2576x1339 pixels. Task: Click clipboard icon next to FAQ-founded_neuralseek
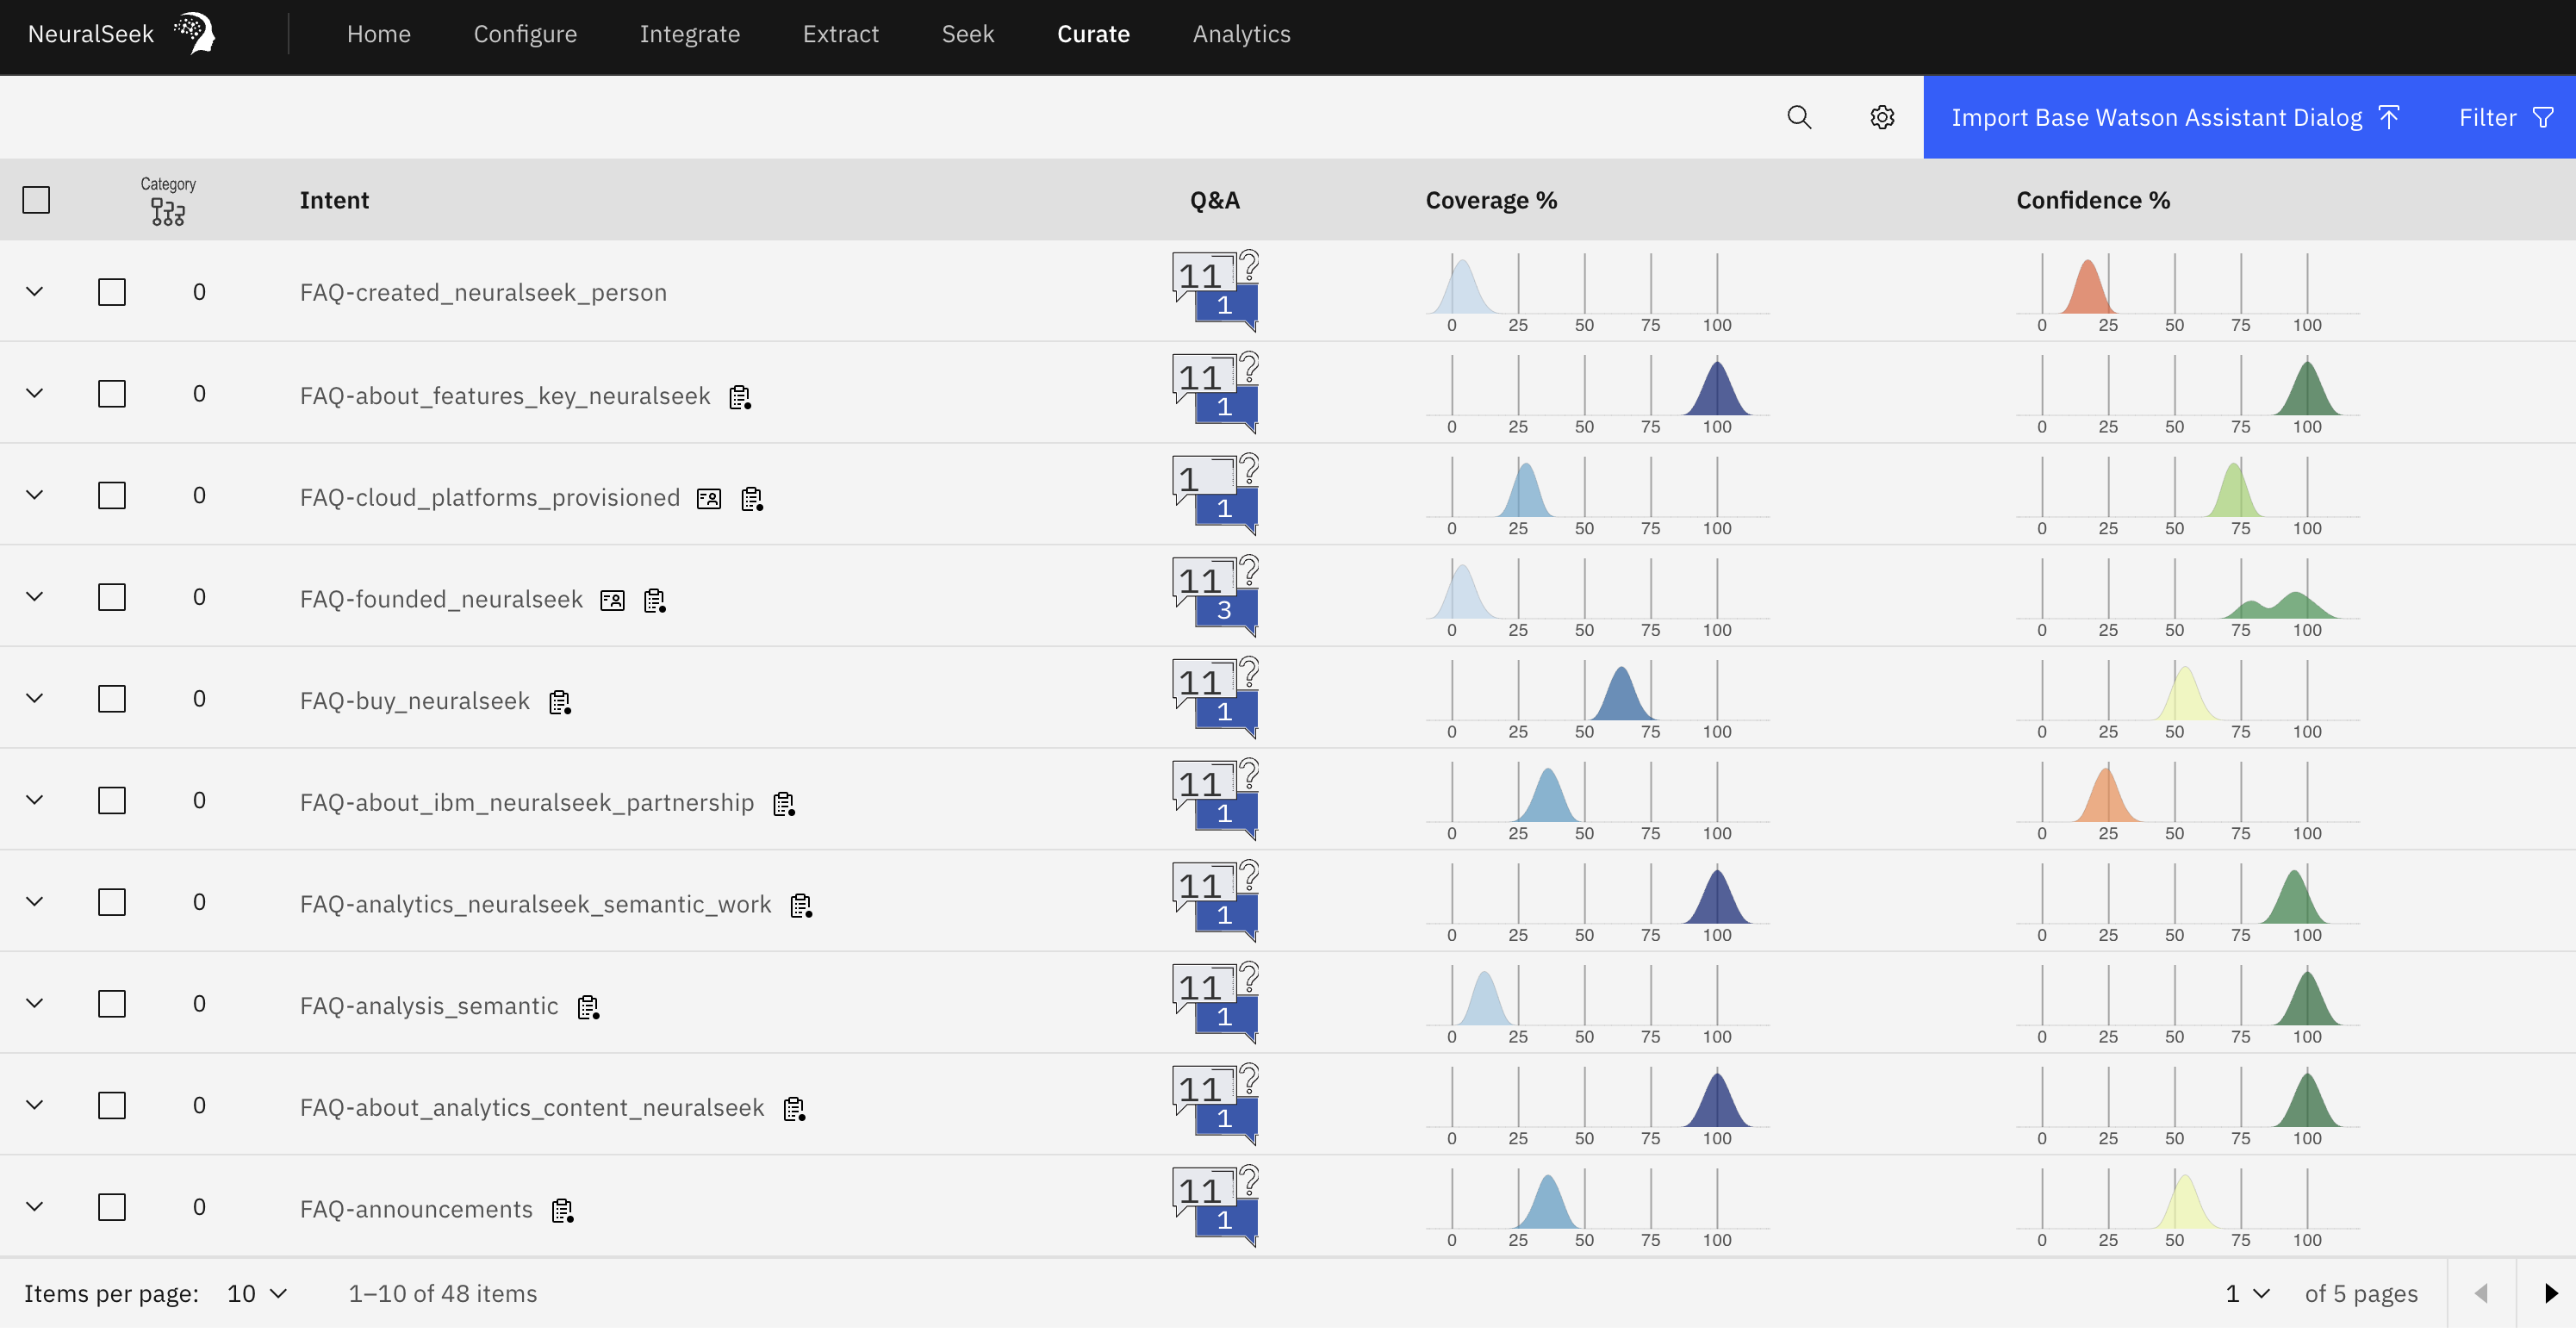pyautogui.click(x=655, y=602)
